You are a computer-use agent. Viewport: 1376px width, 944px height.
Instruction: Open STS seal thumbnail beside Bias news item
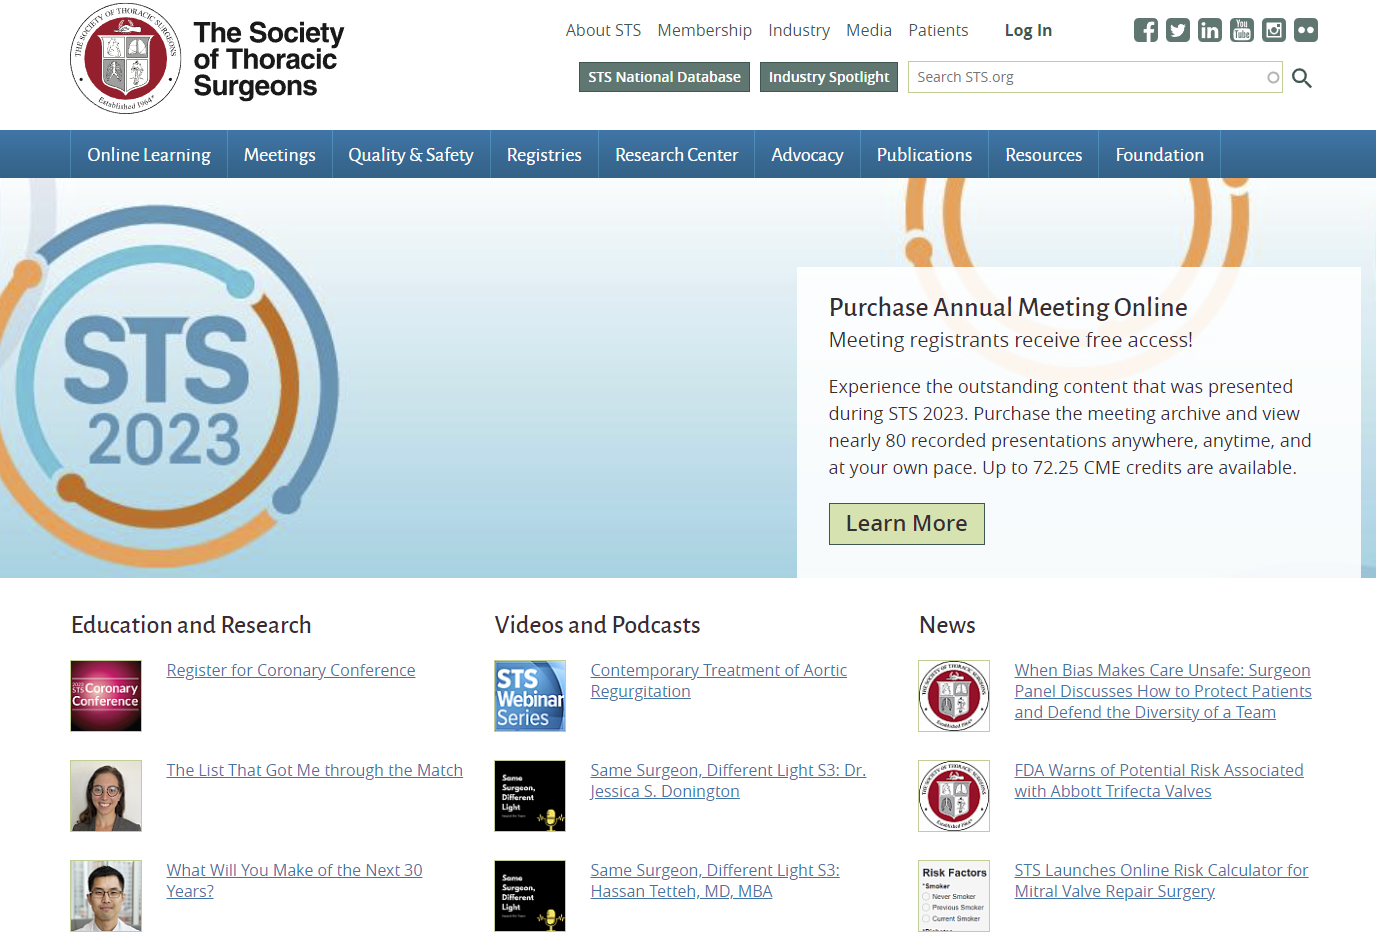[x=954, y=696]
